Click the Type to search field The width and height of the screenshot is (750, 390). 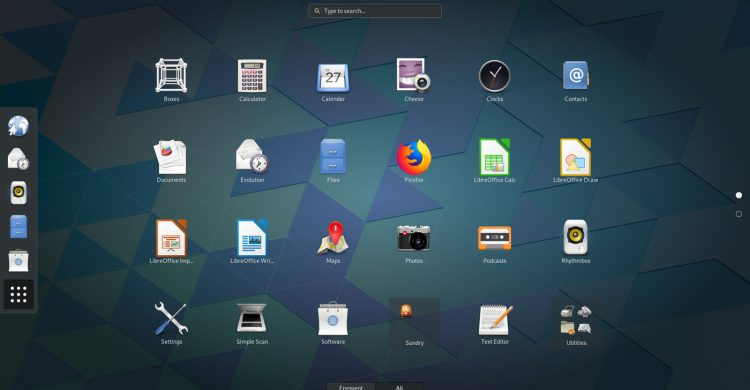click(375, 11)
